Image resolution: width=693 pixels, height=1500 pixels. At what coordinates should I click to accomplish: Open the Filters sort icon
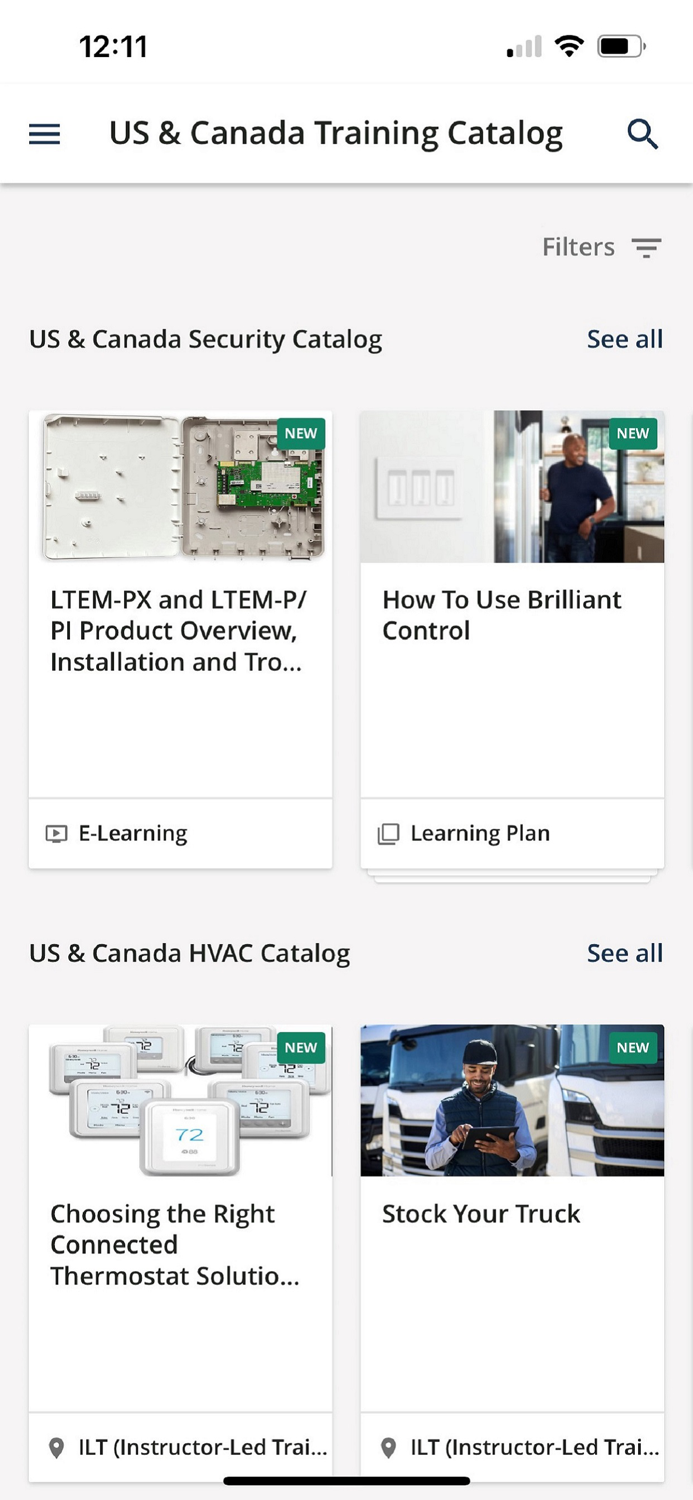click(x=647, y=248)
